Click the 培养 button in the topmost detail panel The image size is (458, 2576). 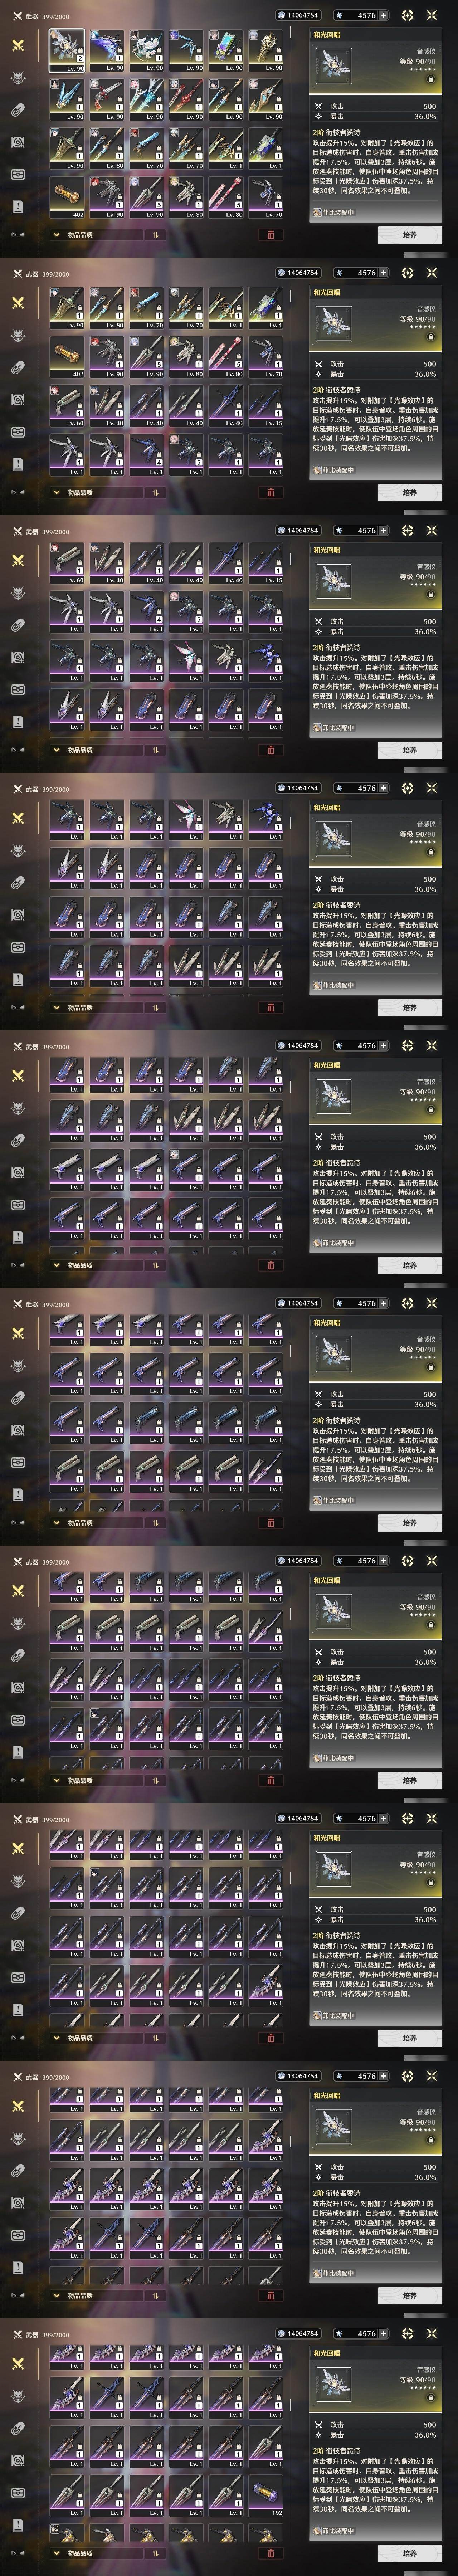coord(410,235)
